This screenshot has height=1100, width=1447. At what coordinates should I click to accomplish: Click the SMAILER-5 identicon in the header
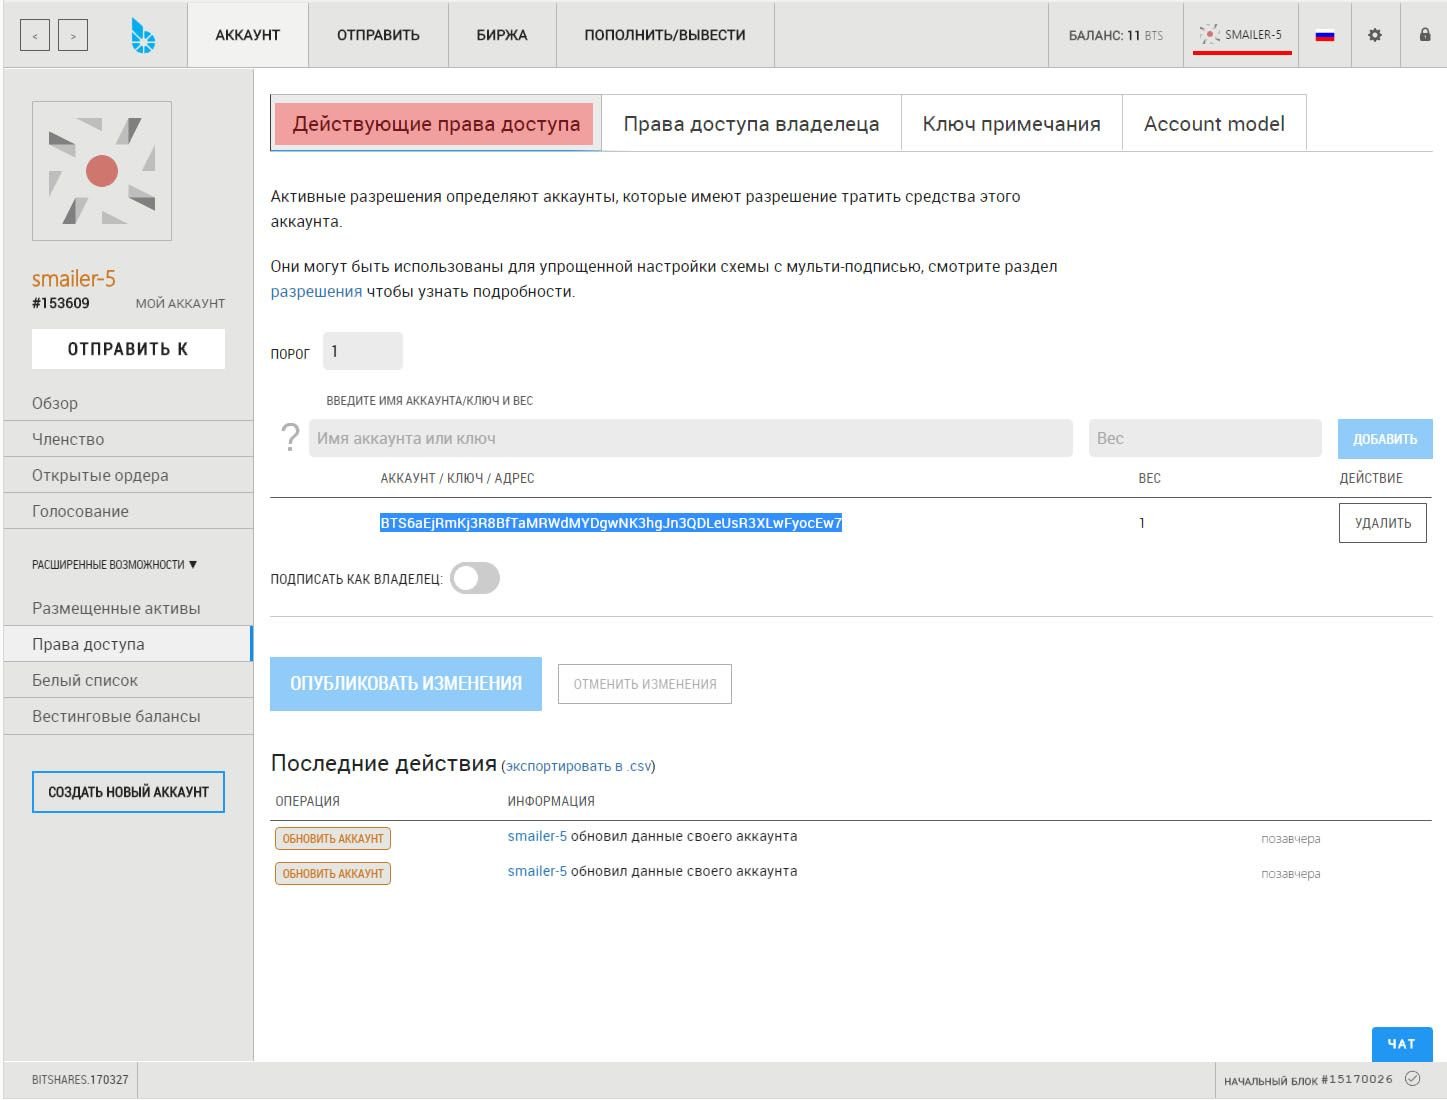1209,35
